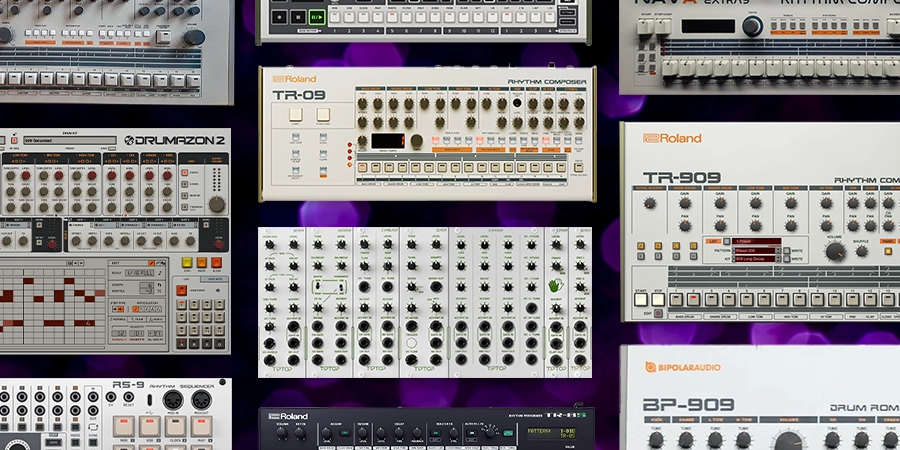This screenshot has height=450, width=900.
Task: Click the white round trigger button on Tiptop module
Action: (x=411, y=343)
